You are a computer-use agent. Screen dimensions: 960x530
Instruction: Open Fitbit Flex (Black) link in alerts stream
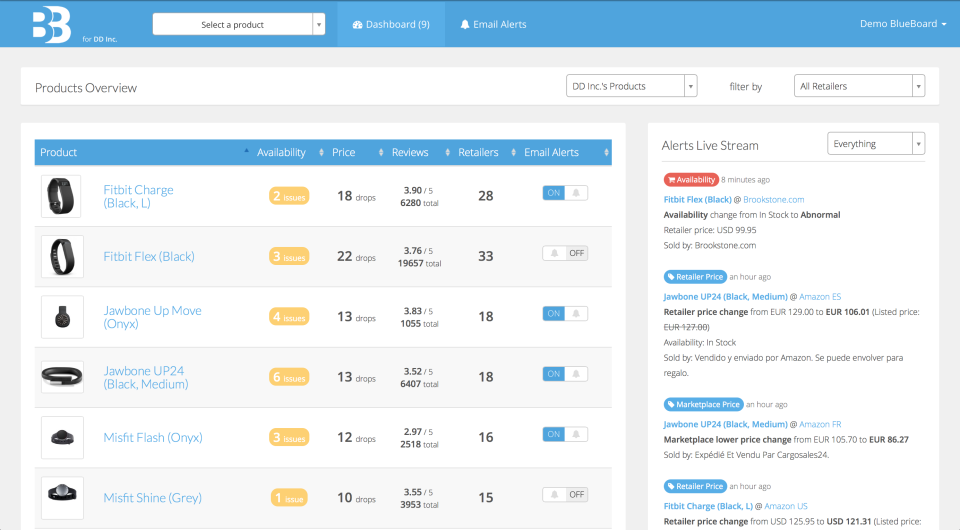(x=697, y=200)
